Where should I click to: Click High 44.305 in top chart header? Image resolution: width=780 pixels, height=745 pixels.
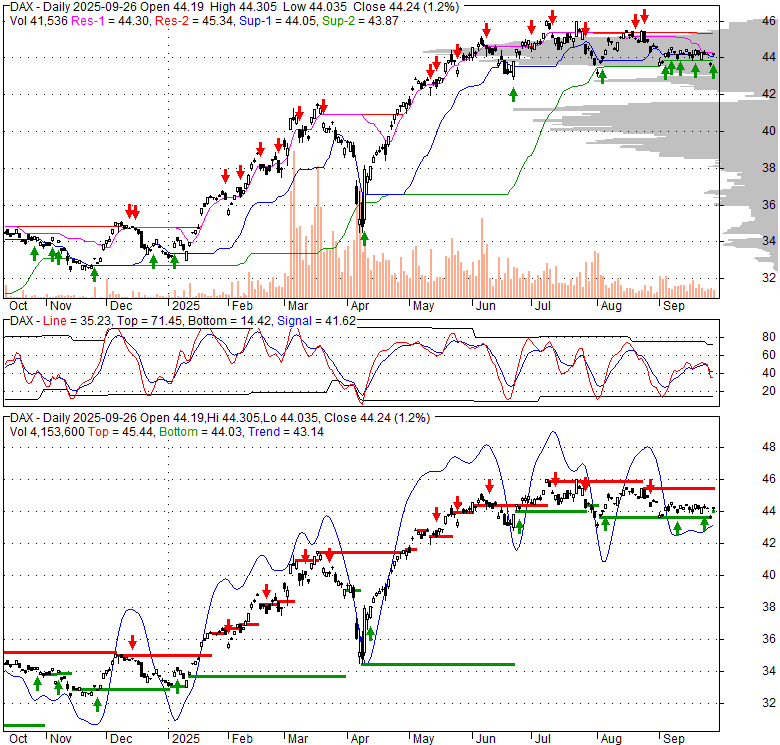pyautogui.click(x=244, y=6)
